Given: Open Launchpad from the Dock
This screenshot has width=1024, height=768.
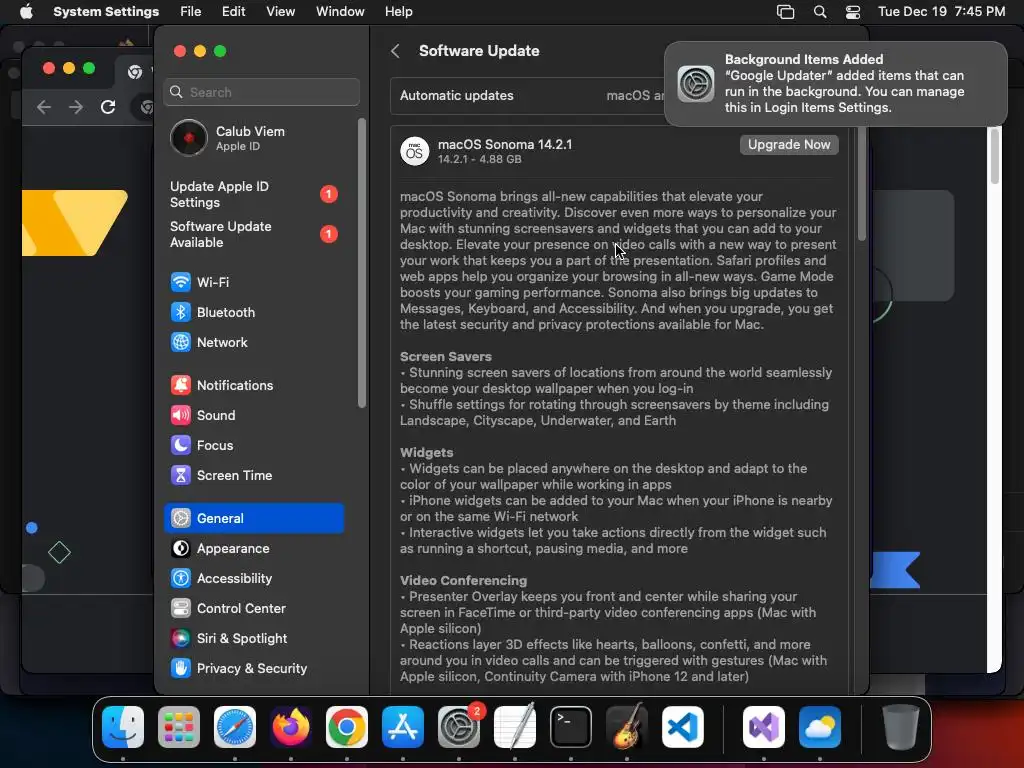Looking at the screenshot, I should pos(179,727).
